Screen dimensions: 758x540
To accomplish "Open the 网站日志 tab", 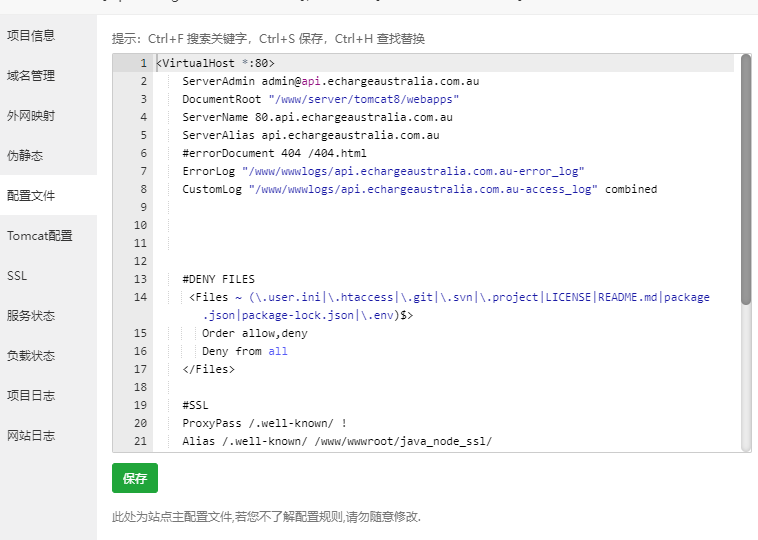I will pos(31,436).
